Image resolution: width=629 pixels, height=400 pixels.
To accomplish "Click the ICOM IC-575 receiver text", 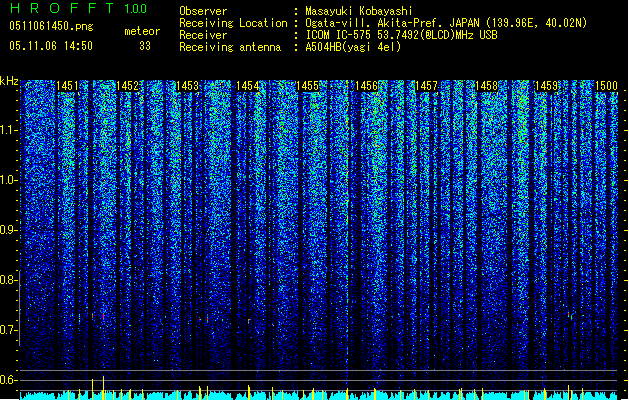I will click(x=401, y=35).
